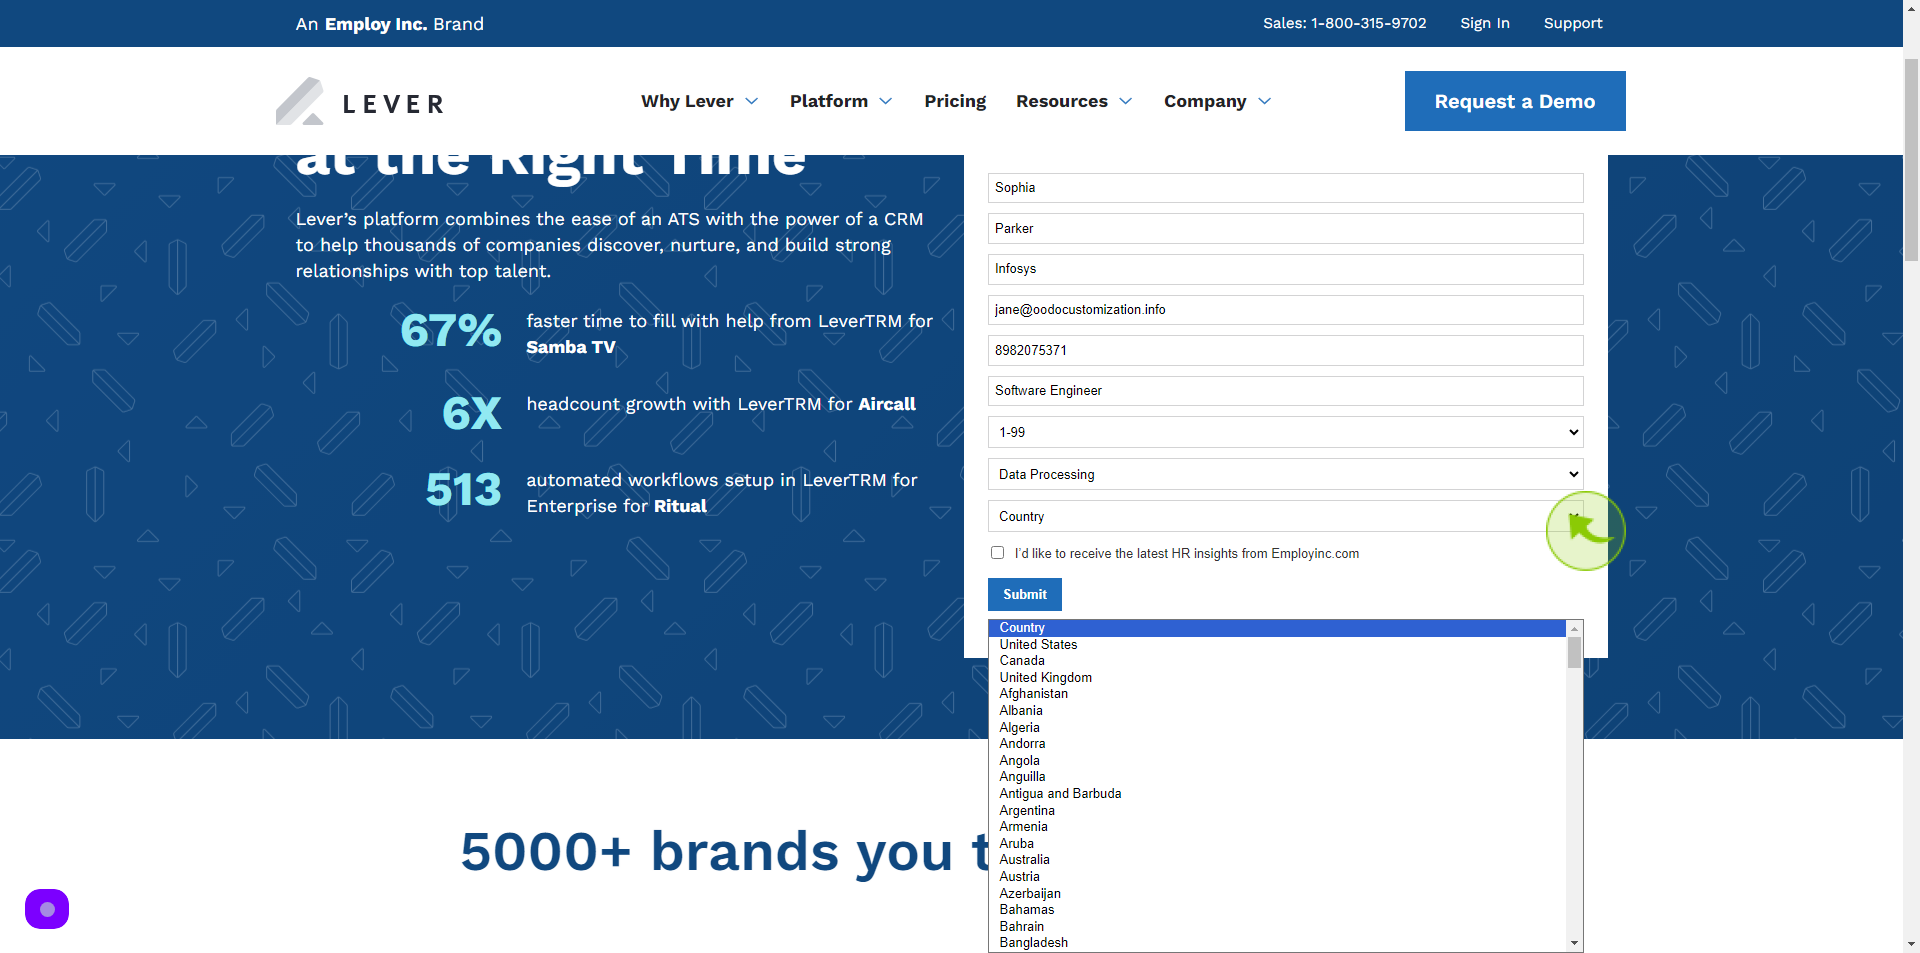
Task: Click the Aircall text
Action: [887, 404]
